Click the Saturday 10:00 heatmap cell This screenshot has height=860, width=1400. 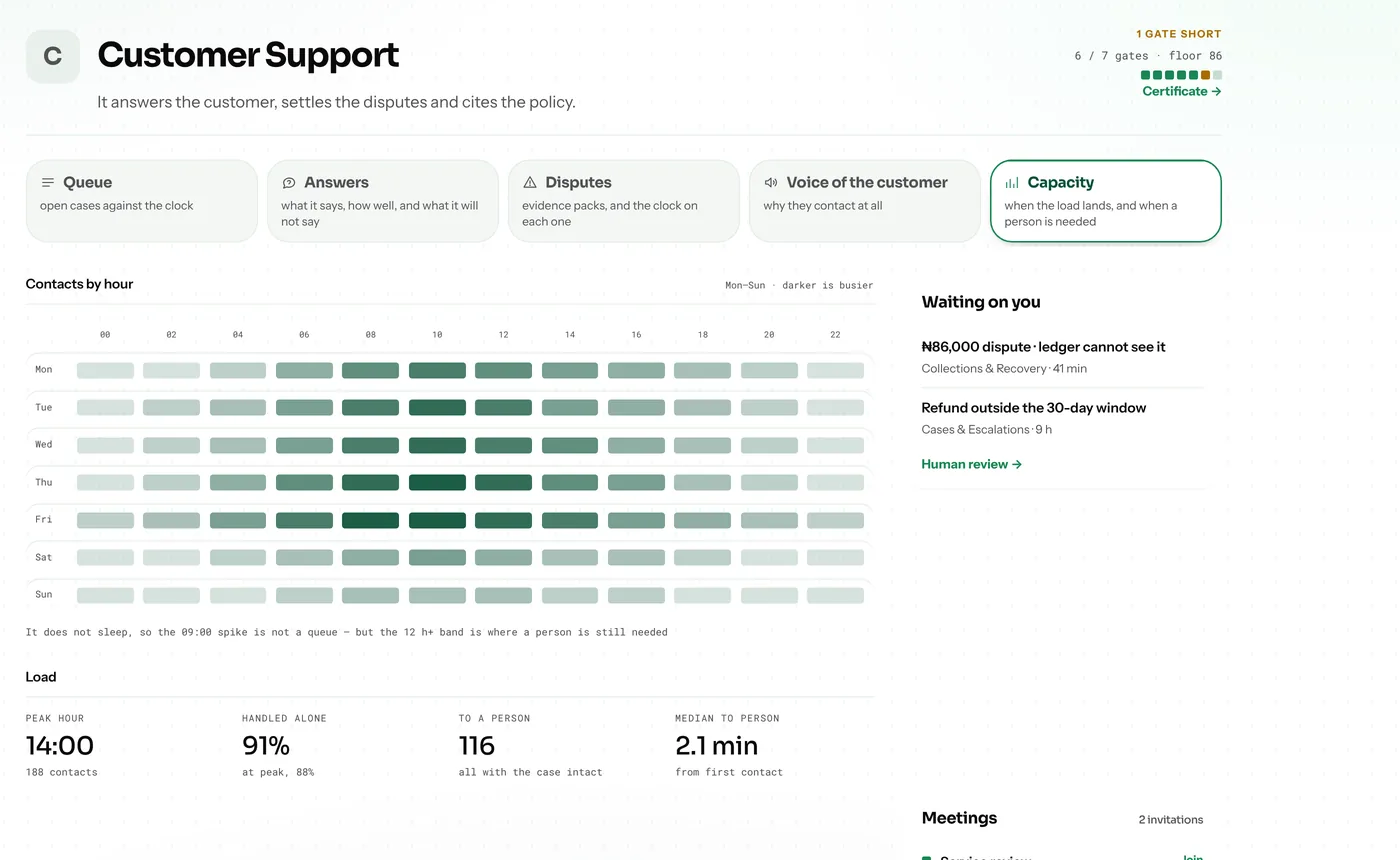pos(437,557)
